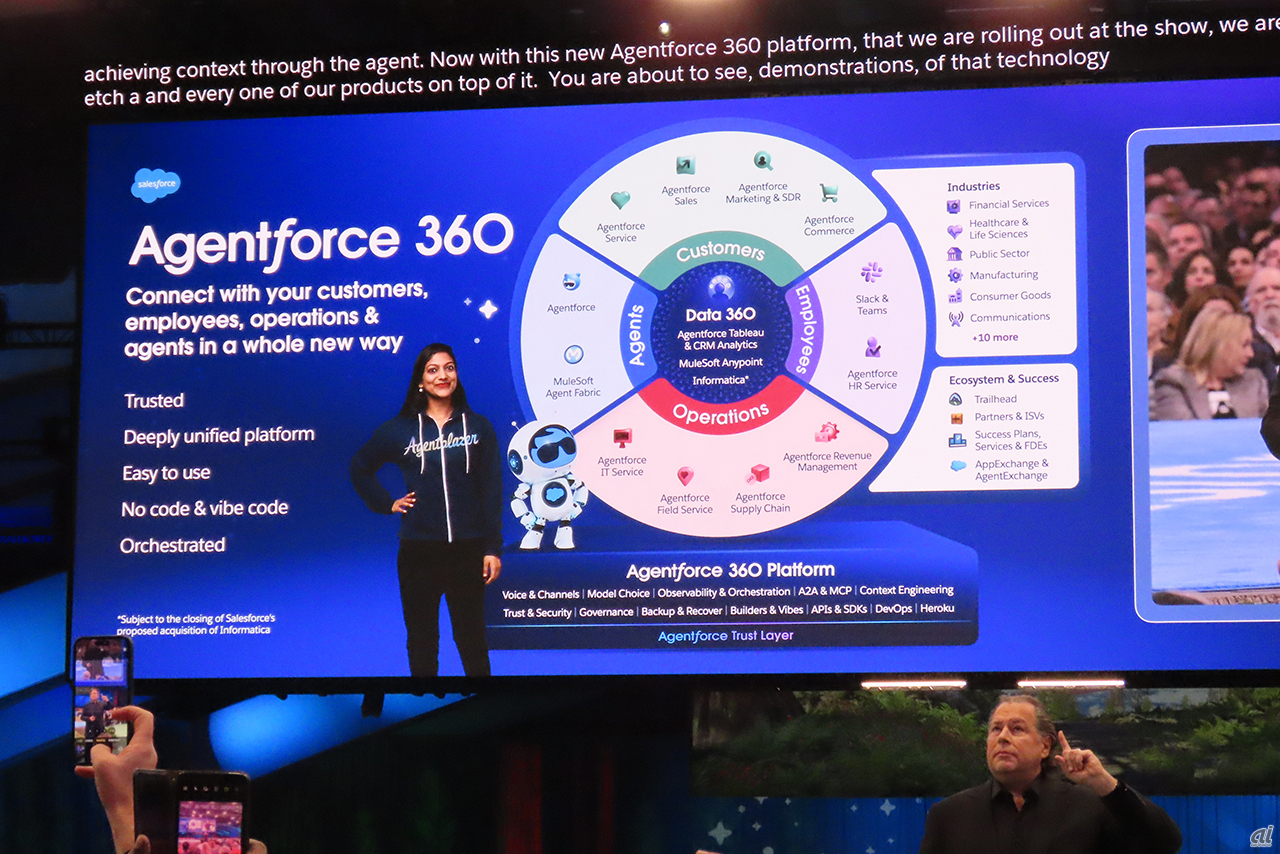The image size is (1280, 854).
Task: Click the "Agents" ring segment label
Action: [636, 334]
